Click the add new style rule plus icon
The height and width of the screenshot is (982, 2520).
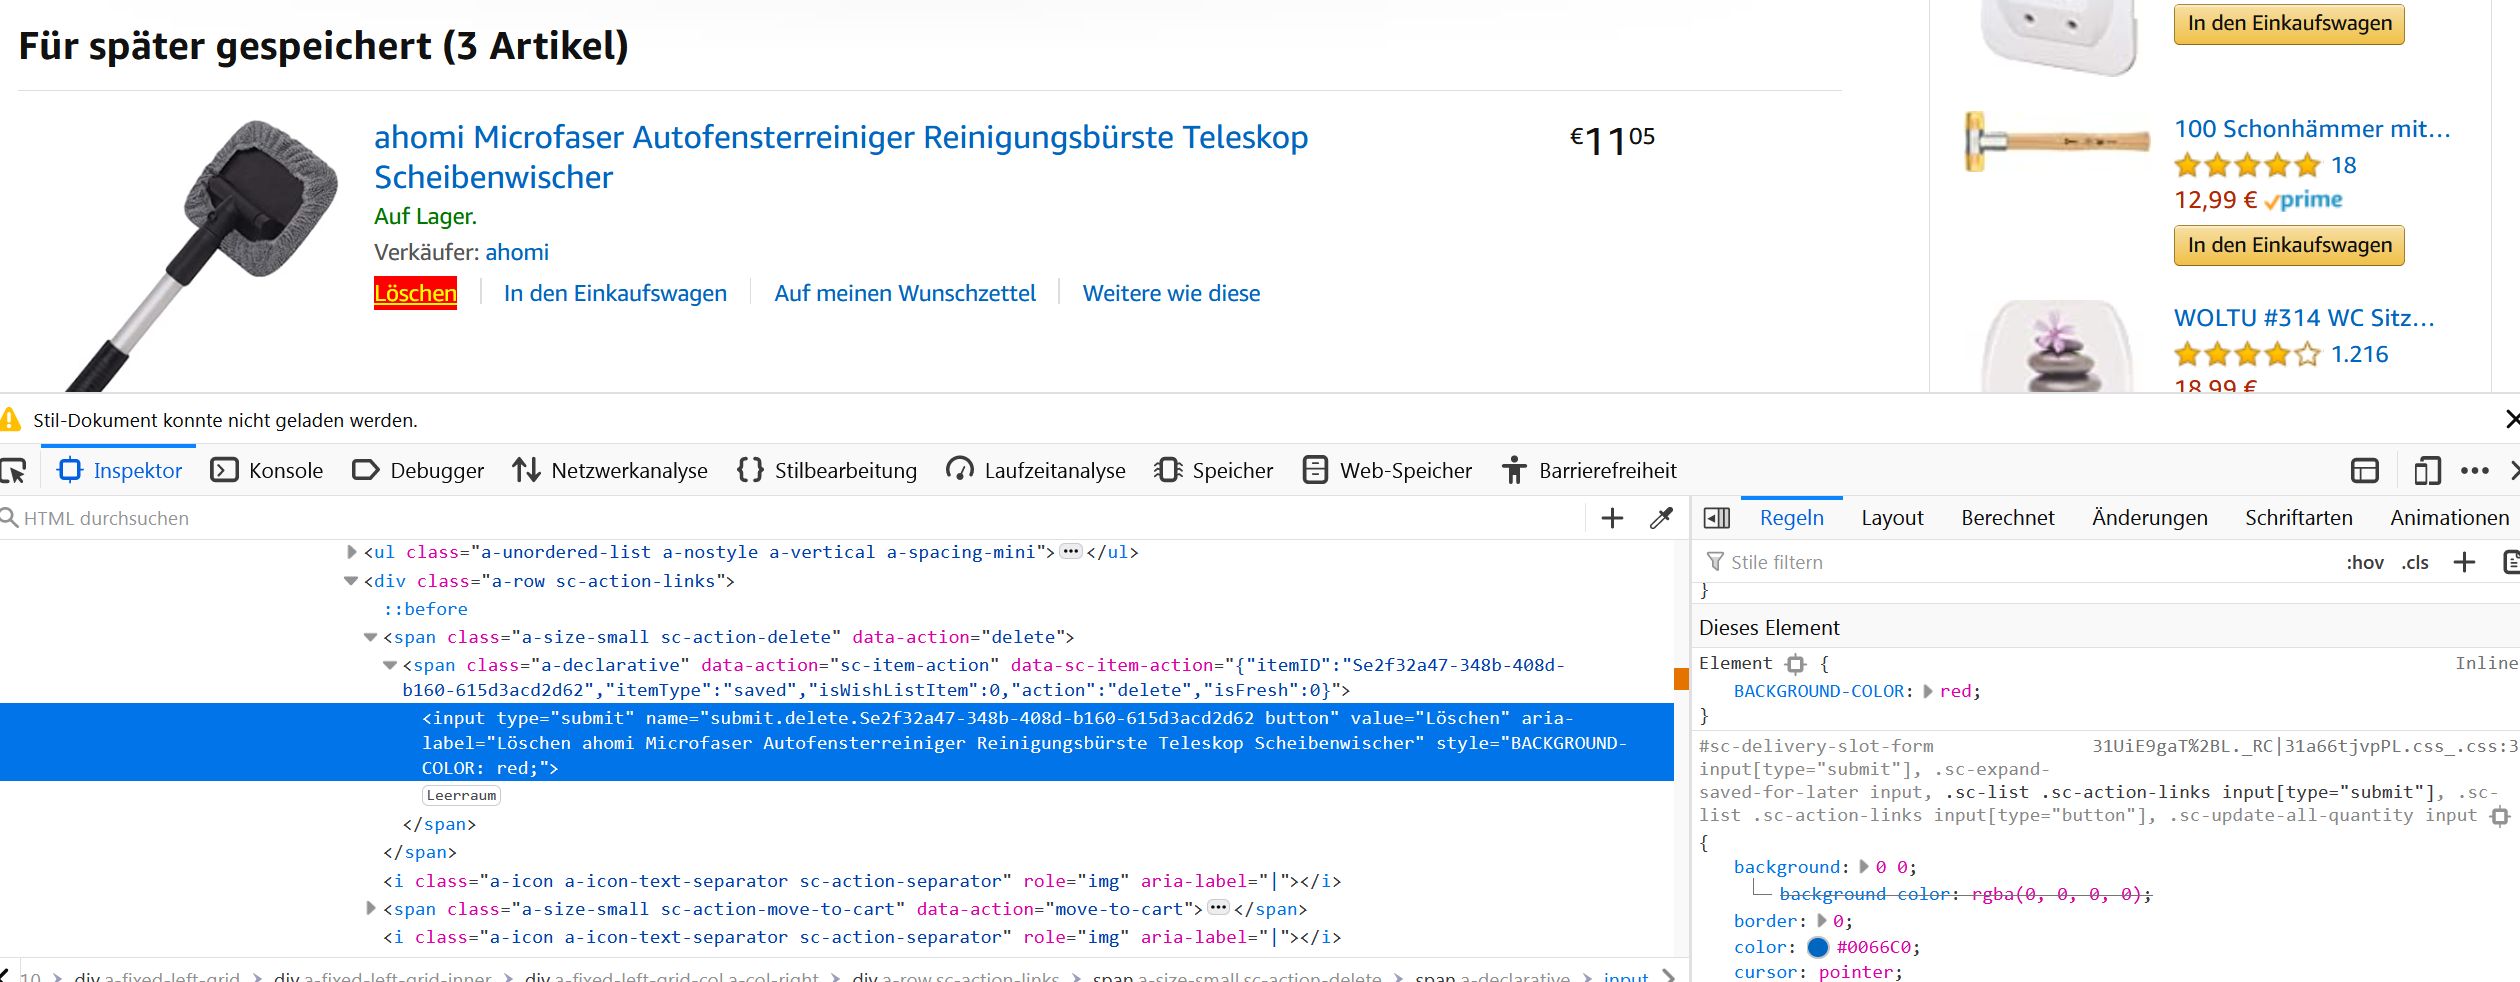click(2464, 562)
